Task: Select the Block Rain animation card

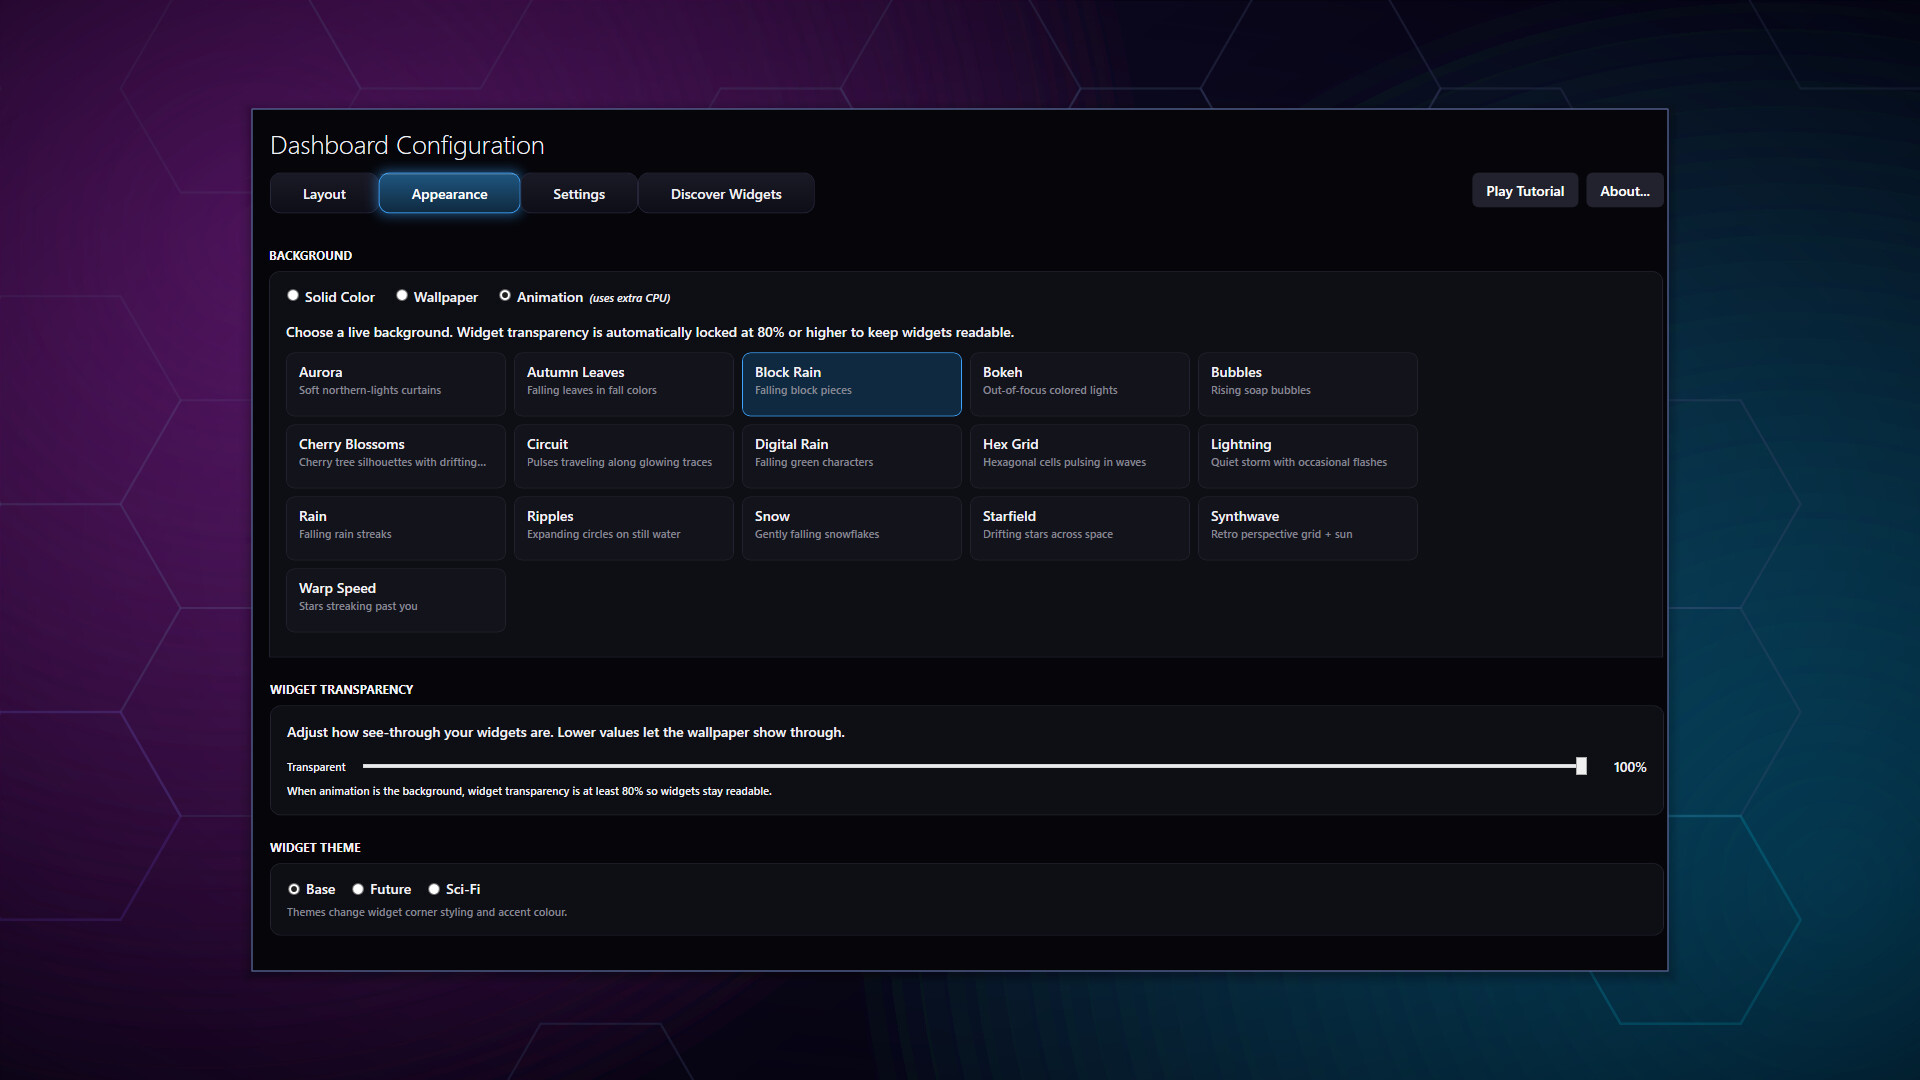Action: (x=852, y=384)
